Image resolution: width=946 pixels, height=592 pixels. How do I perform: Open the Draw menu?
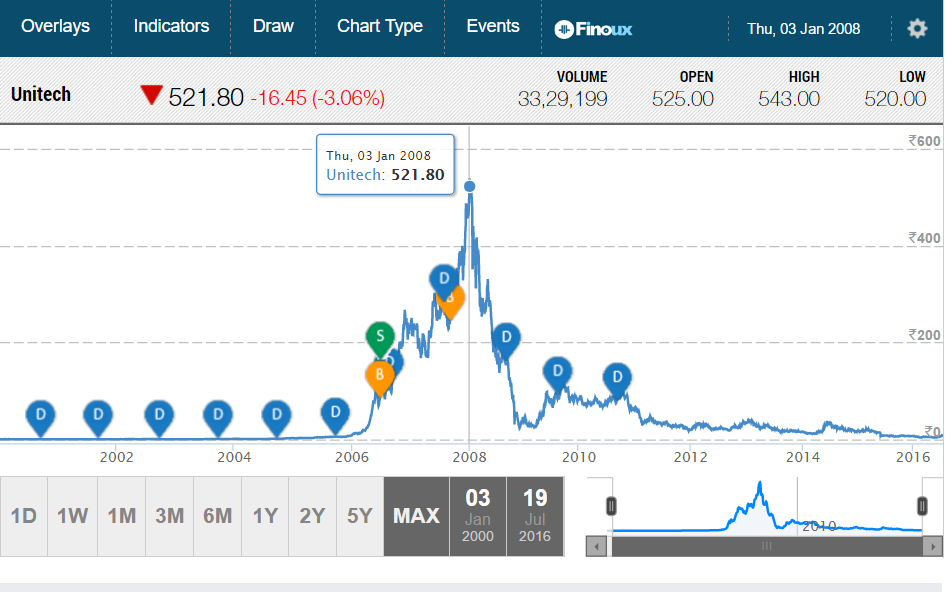273,27
